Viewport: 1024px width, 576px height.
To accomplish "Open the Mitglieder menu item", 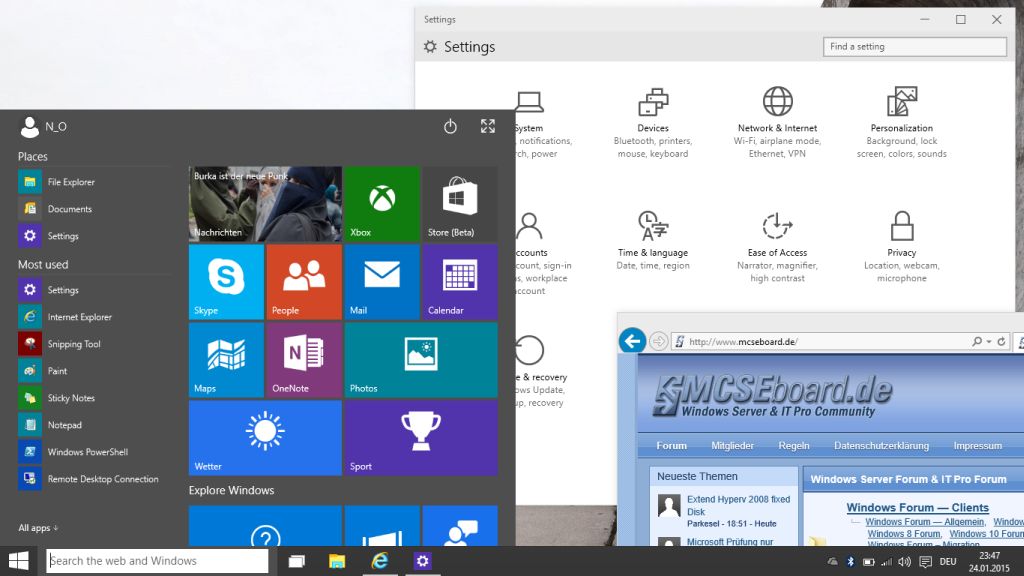I will [732, 445].
